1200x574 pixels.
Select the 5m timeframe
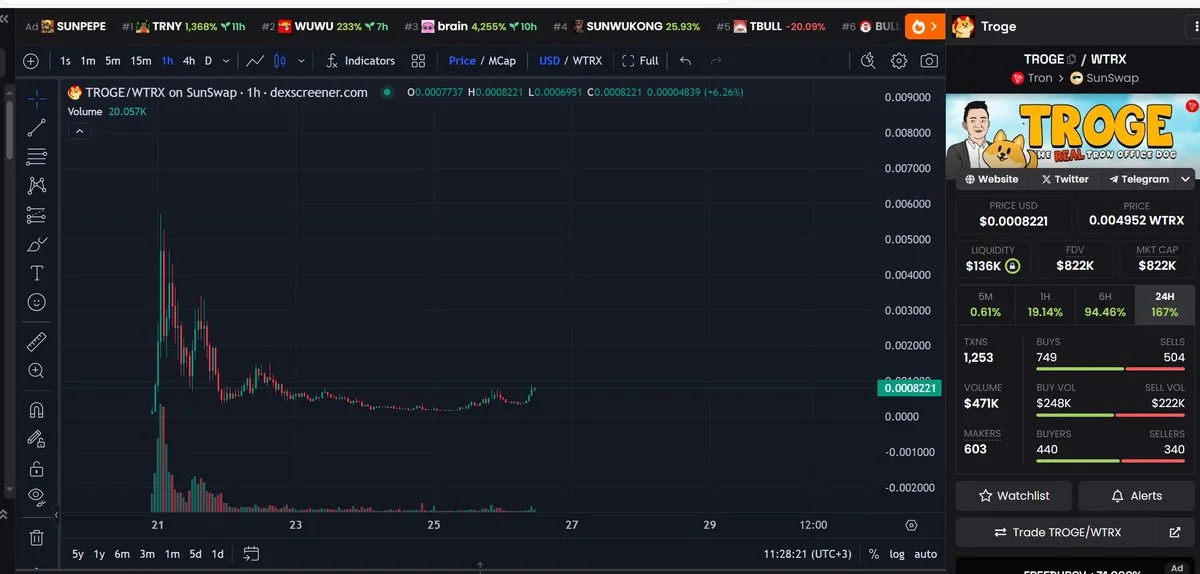[113, 61]
